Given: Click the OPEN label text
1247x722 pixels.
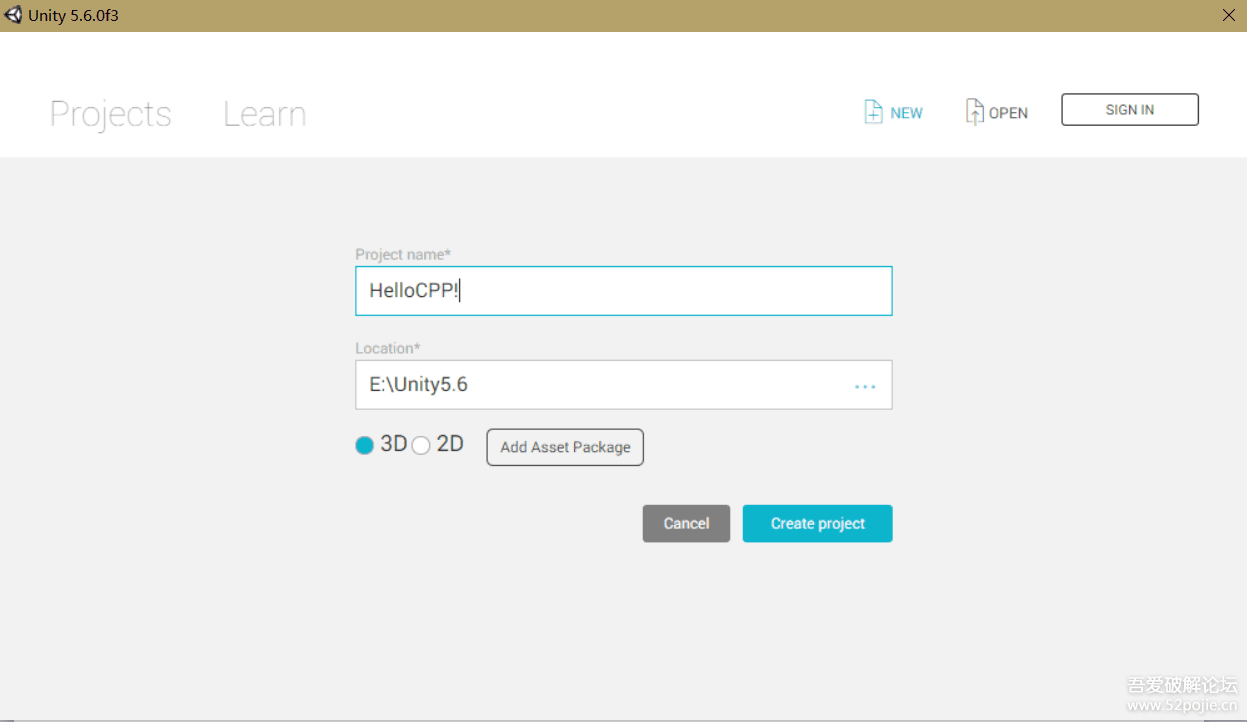Looking at the screenshot, I should point(1008,113).
